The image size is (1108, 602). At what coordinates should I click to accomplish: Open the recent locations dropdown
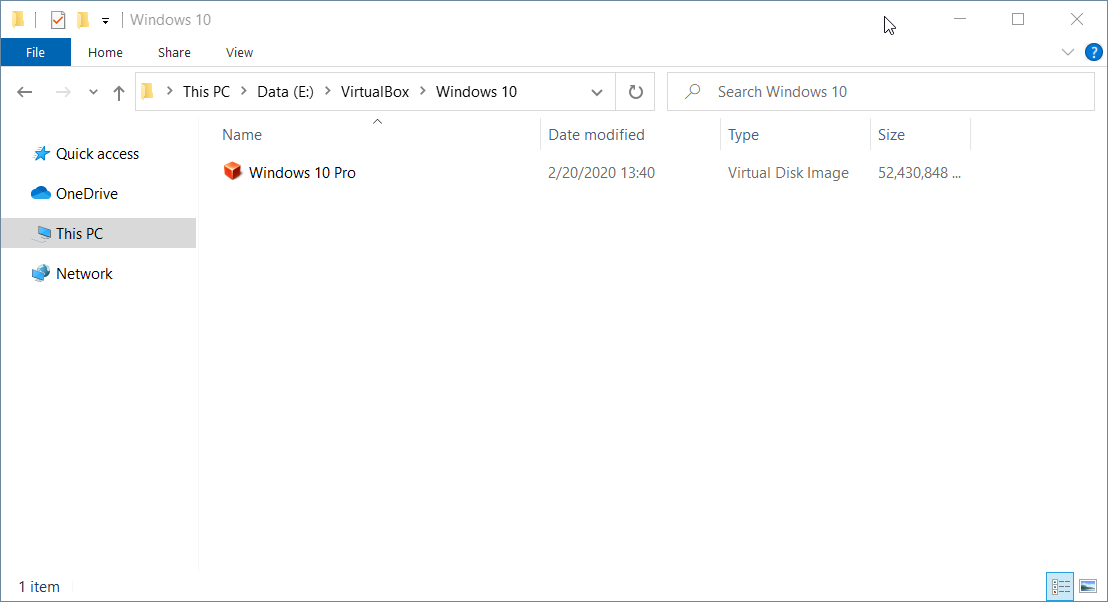[x=93, y=92]
